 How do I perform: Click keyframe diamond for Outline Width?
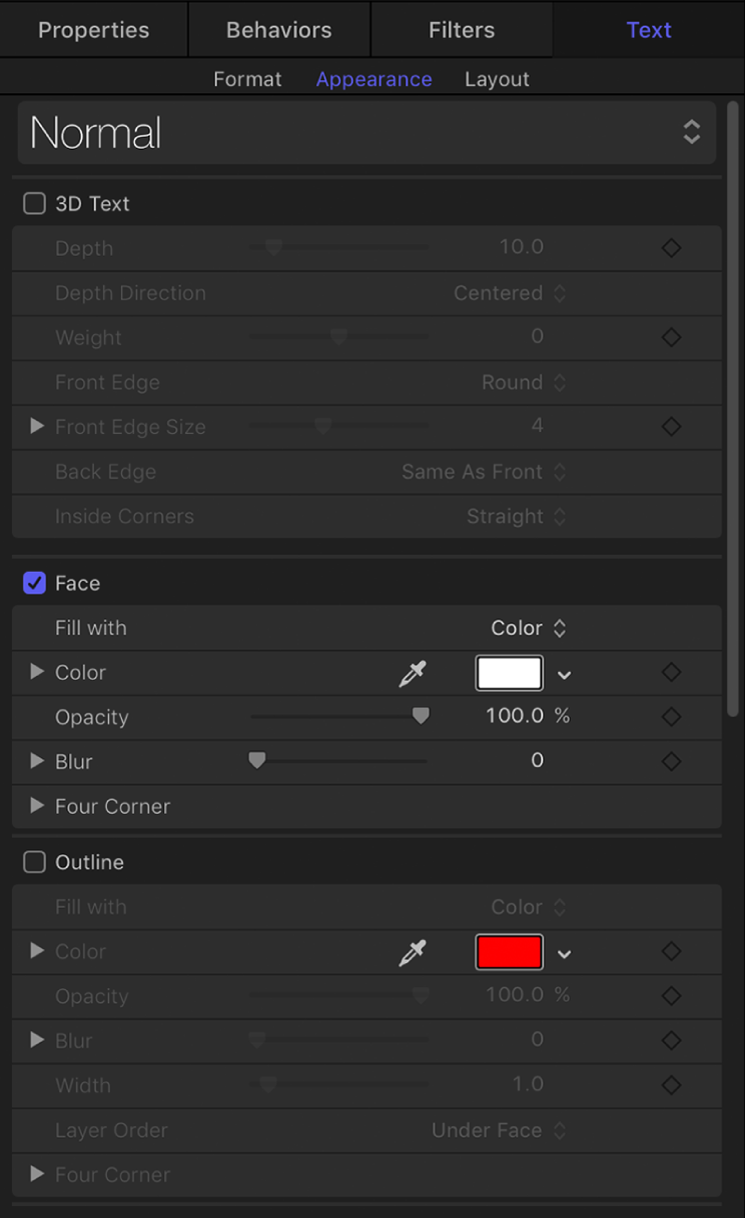[672, 1085]
